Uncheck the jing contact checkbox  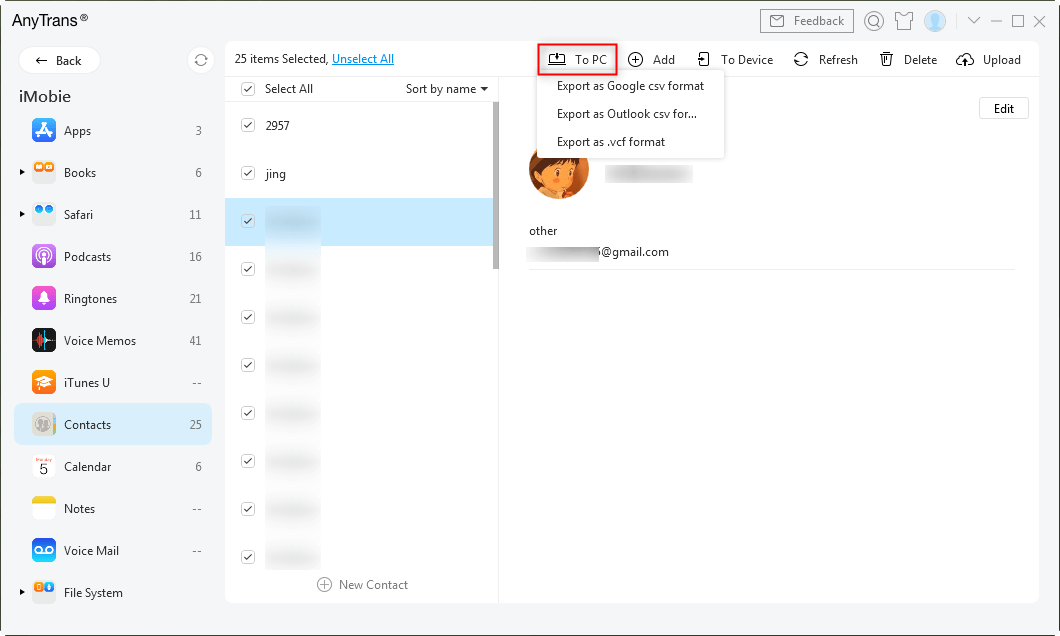pyautogui.click(x=248, y=174)
